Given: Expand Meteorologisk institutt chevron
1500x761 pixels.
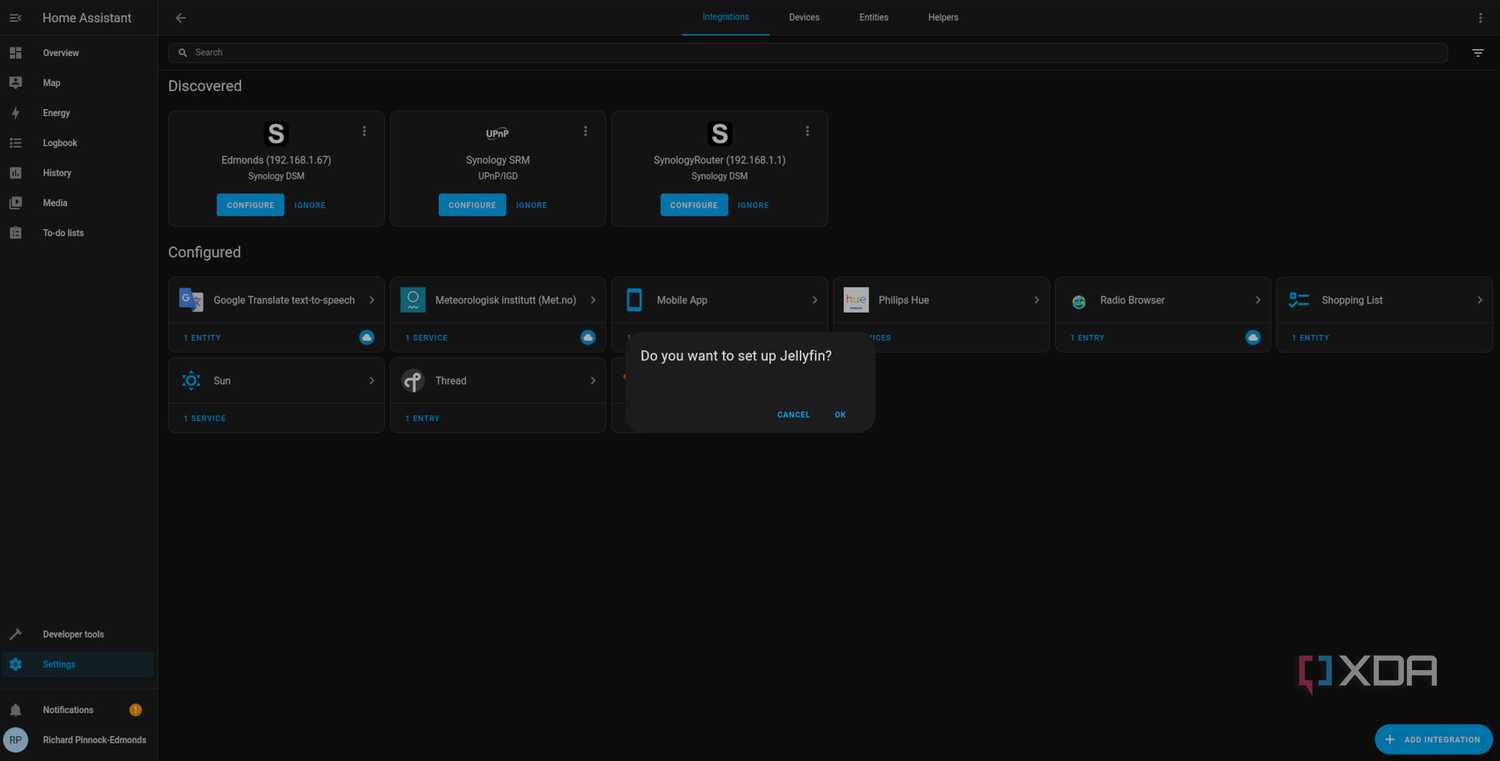Looking at the screenshot, I should pyautogui.click(x=593, y=300).
